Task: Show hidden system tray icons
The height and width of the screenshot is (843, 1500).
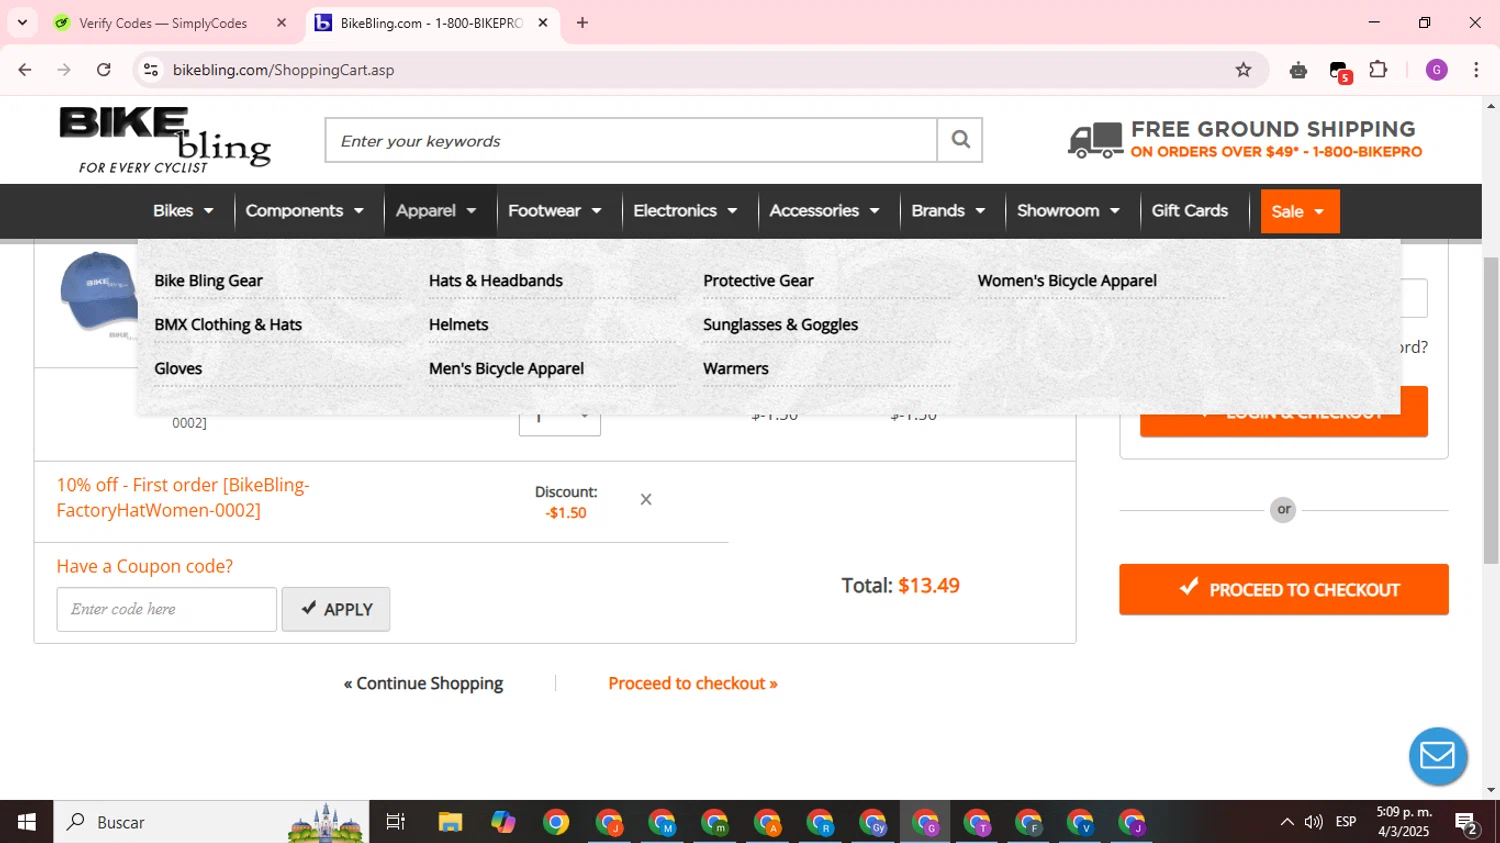Action: pyautogui.click(x=1286, y=822)
